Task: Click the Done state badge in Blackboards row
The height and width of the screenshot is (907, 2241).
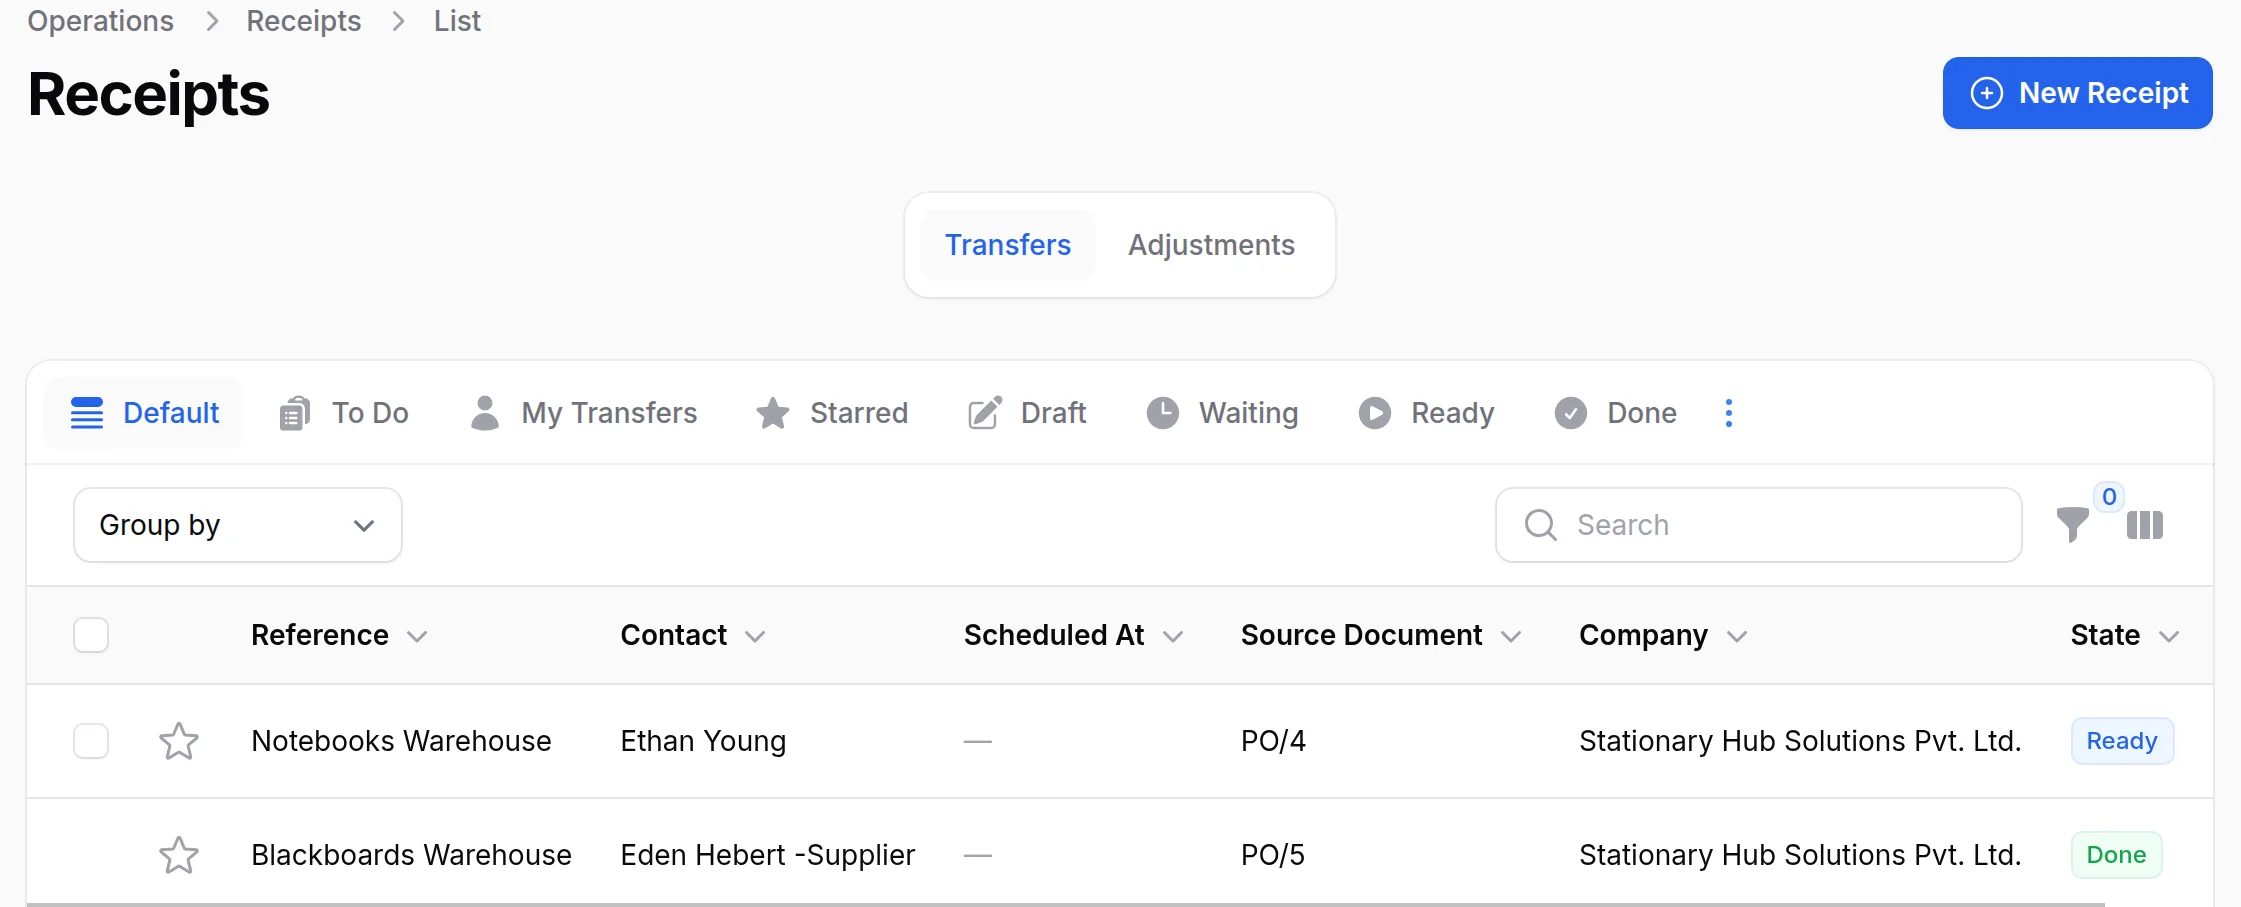Action: [2116, 855]
